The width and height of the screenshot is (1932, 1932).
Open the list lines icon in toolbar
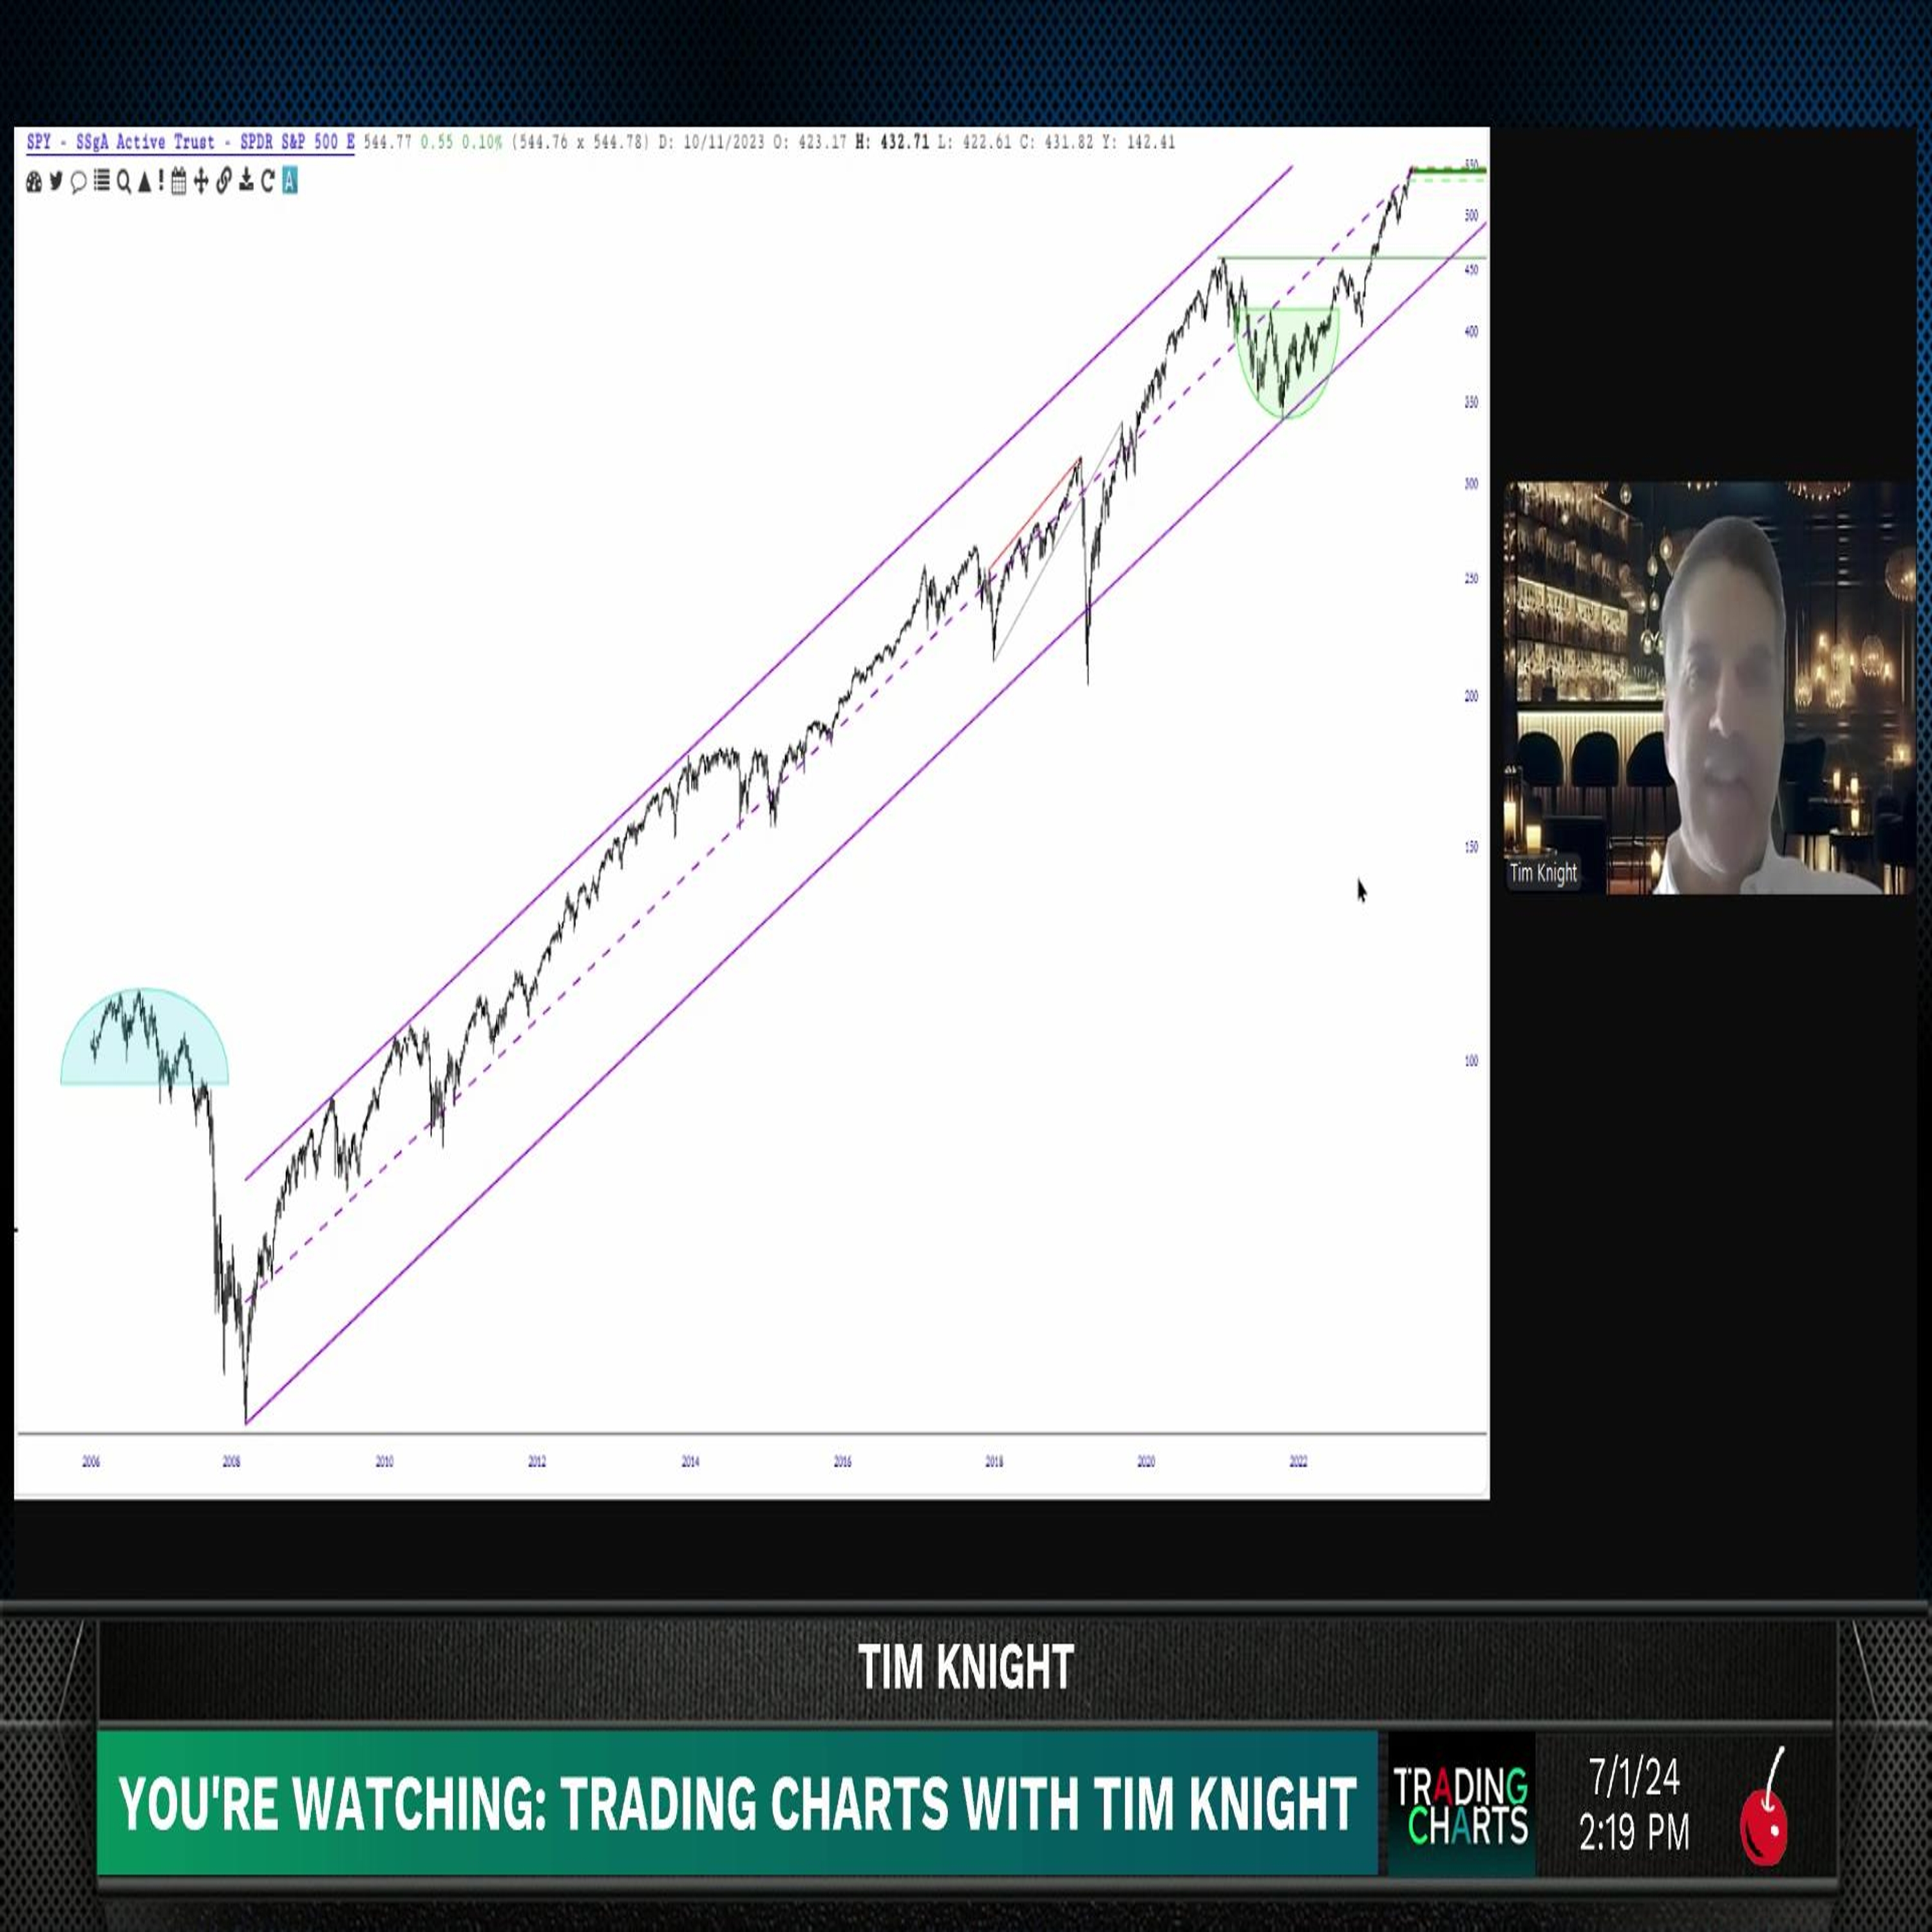click(x=101, y=181)
